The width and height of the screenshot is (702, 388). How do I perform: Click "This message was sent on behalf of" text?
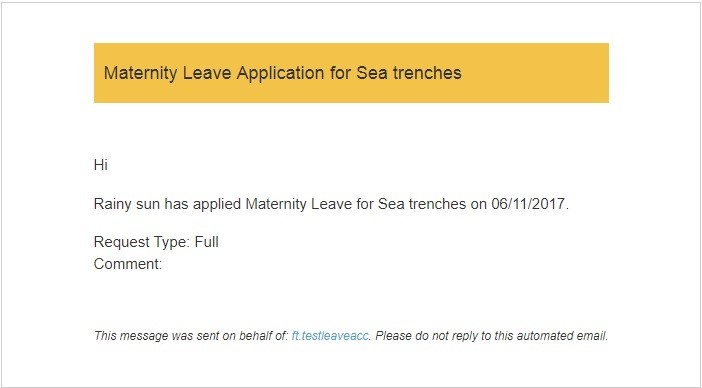192,336
